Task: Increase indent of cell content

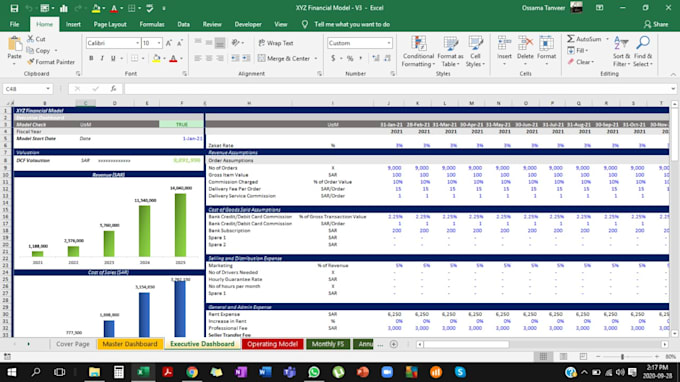Action: (x=246, y=58)
